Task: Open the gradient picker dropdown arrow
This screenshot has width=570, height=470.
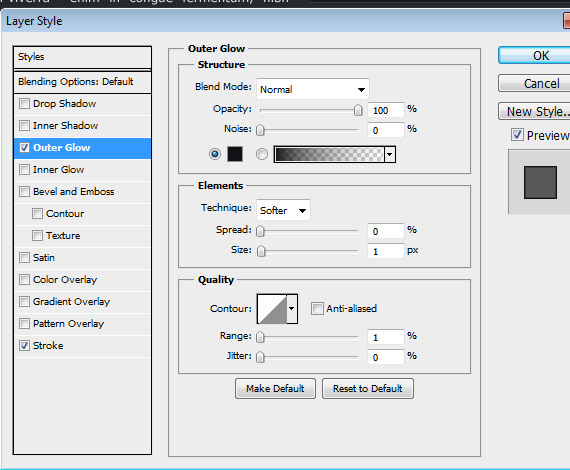Action: coord(390,154)
